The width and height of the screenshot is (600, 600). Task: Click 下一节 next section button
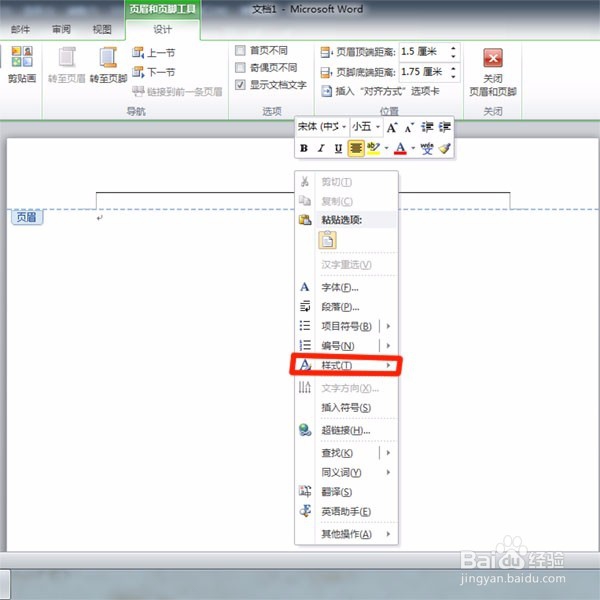coord(153,72)
